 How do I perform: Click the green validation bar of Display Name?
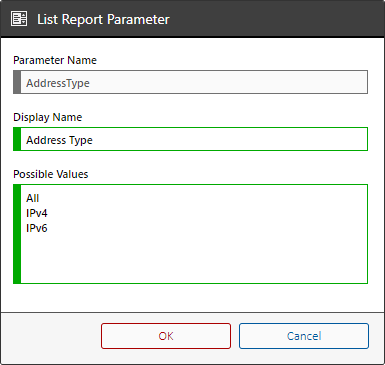[x=17, y=139]
